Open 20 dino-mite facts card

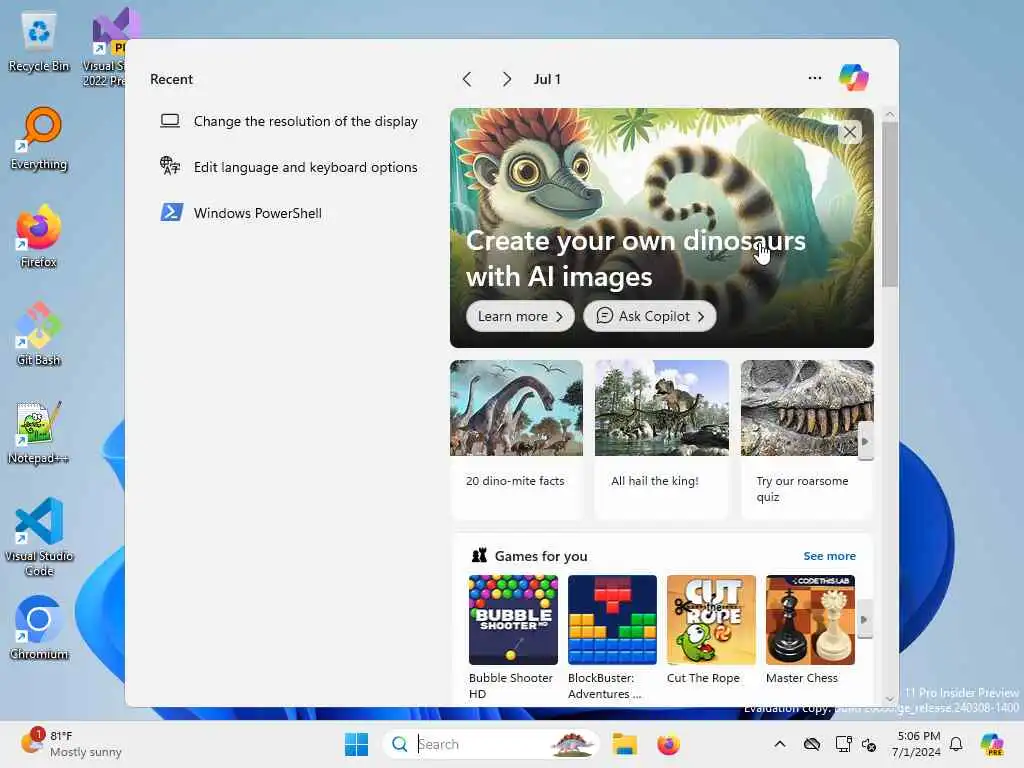[x=516, y=439]
